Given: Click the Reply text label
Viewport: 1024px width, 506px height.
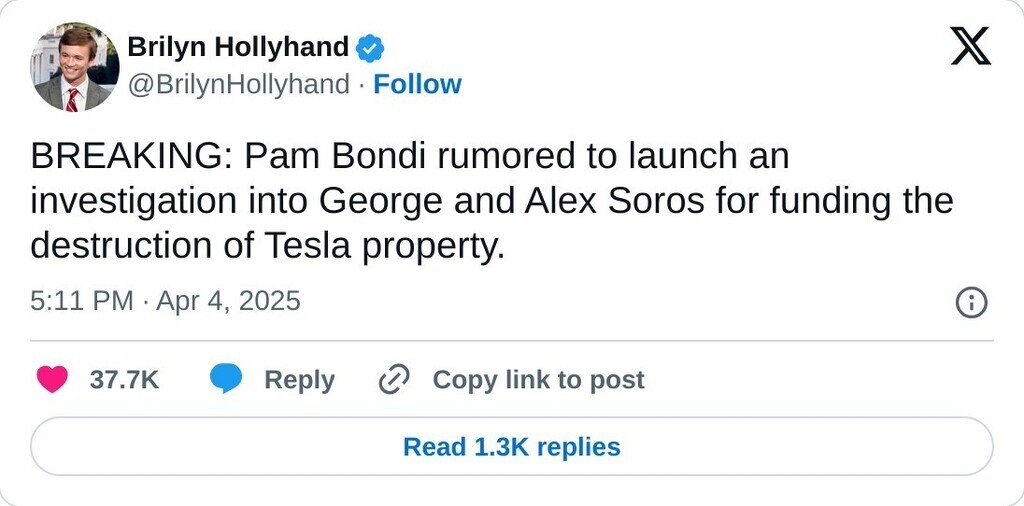Looking at the screenshot, I should [x=299, y=380].
